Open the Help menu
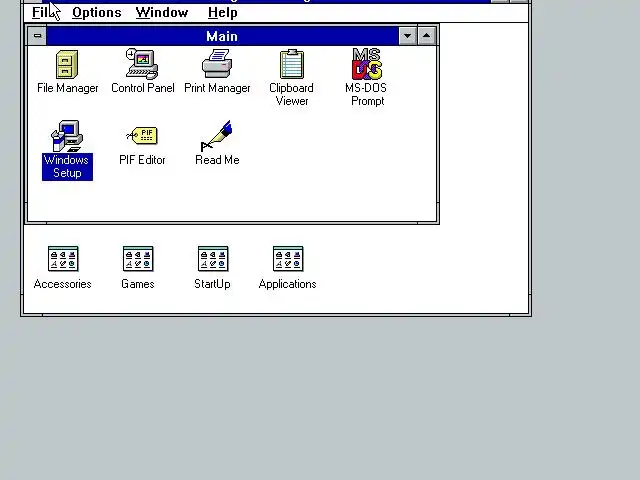 click(222, 13)
